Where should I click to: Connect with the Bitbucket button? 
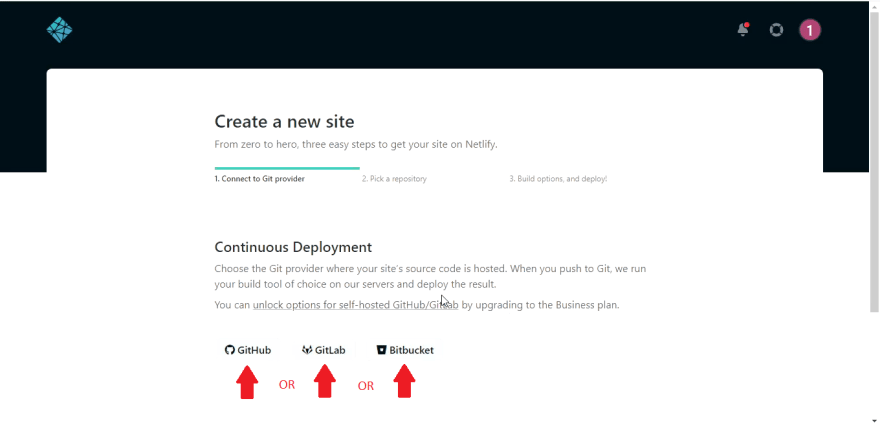coord(405,350)
